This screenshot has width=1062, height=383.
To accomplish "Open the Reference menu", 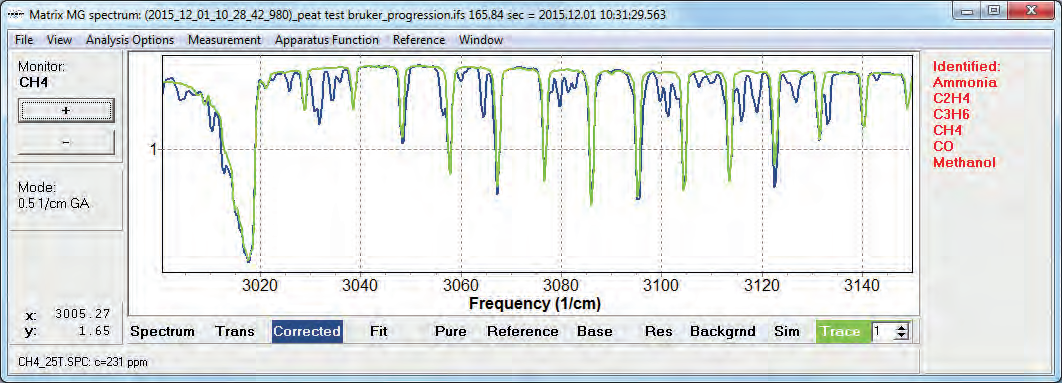I will (419, 40).
